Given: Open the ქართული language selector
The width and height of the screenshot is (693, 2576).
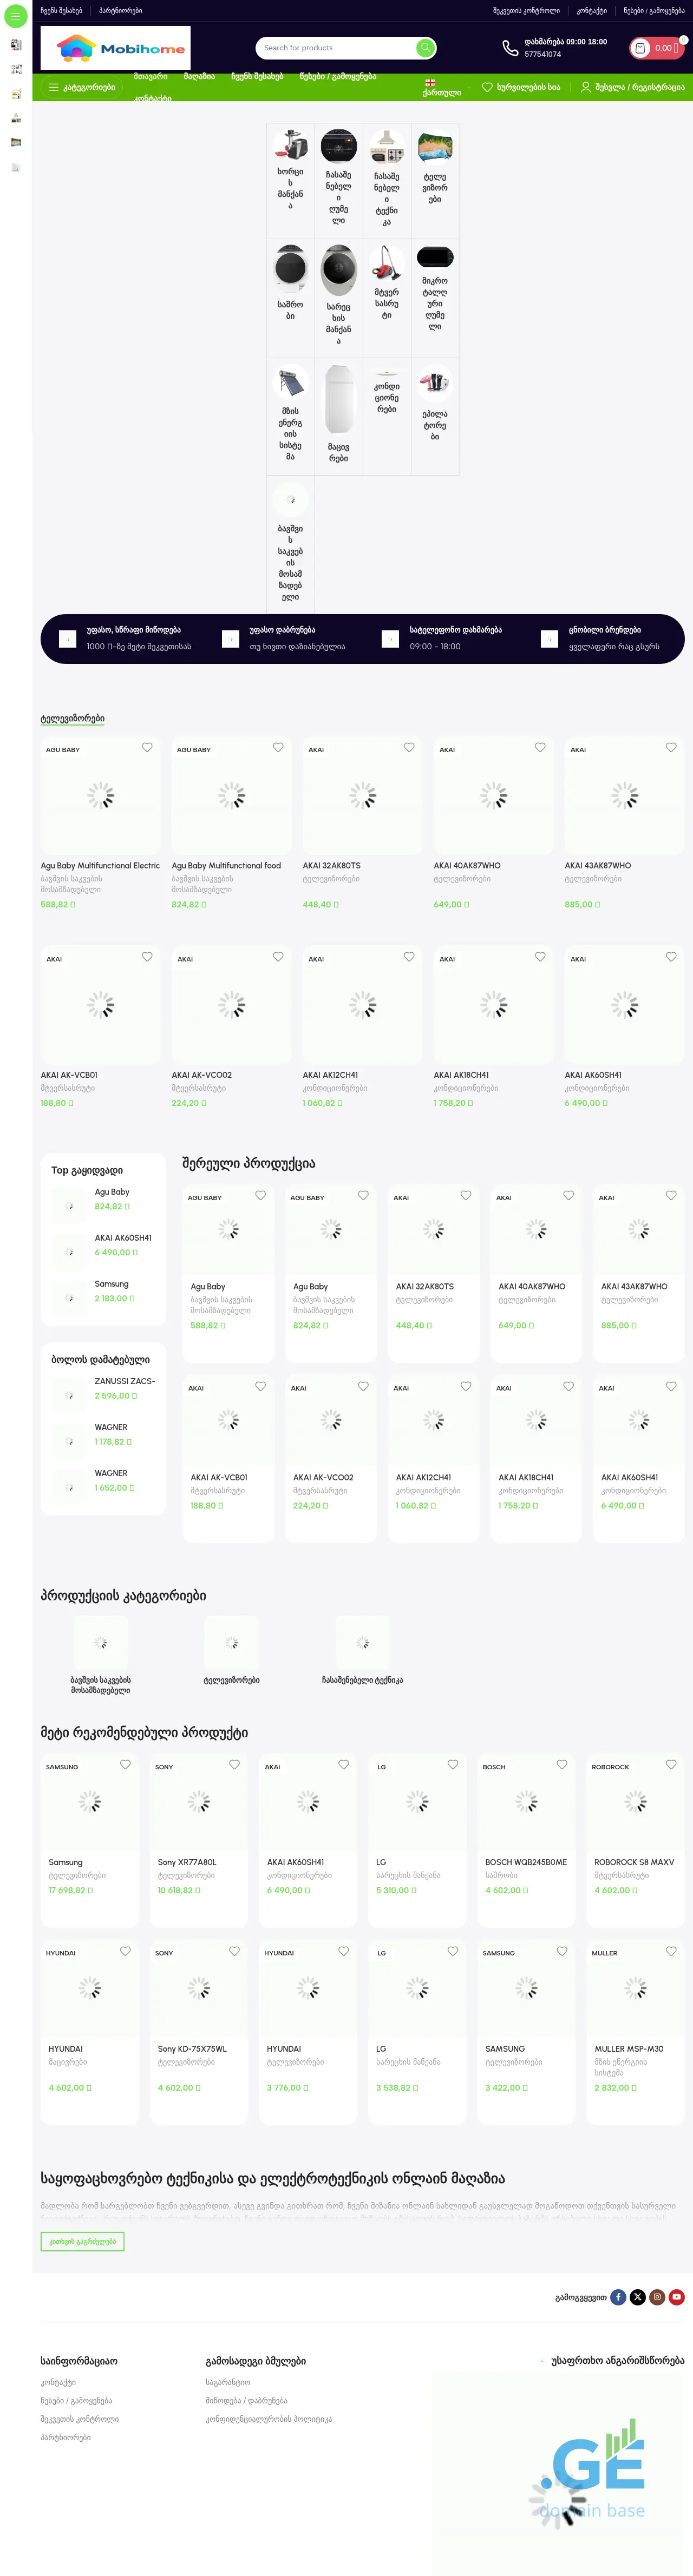Looking at the screenshot, I should click(x=441, y=88).
